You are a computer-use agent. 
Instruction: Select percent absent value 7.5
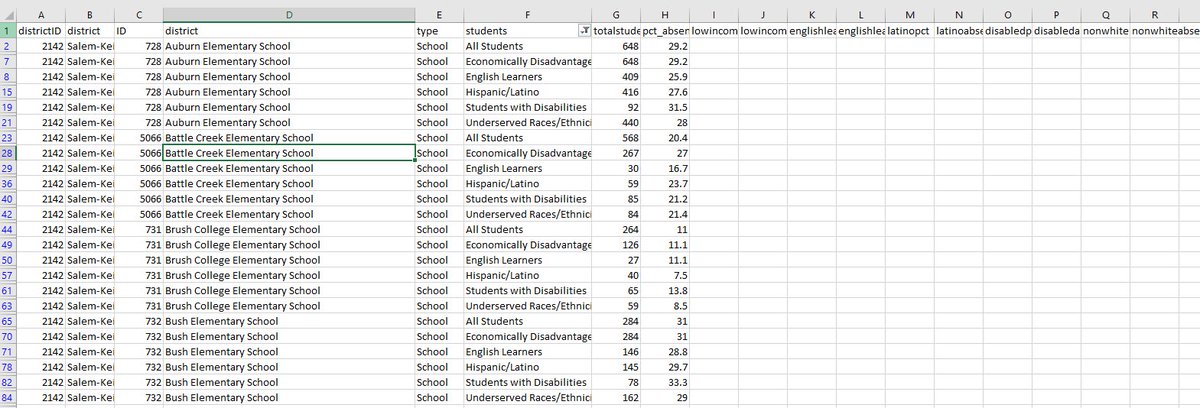pyautogui.click(x=665, y=276)
